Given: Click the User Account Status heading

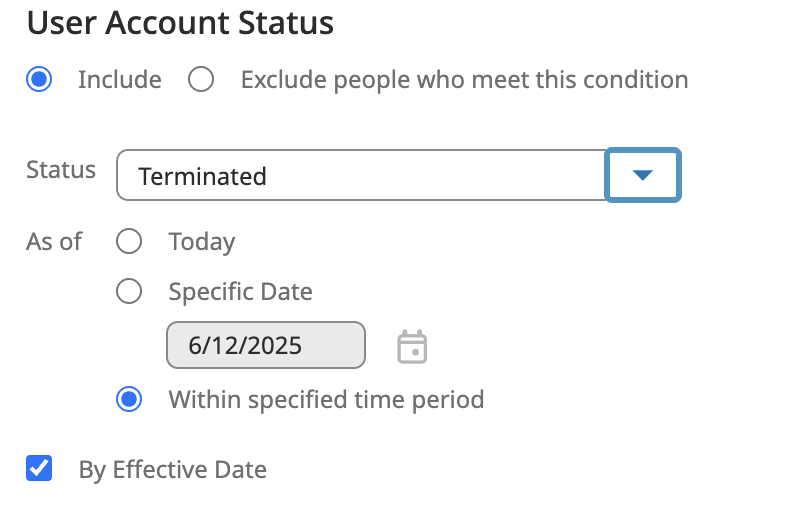Looking at the screenshot, I should pyautogui.click(x=180, y=22).
